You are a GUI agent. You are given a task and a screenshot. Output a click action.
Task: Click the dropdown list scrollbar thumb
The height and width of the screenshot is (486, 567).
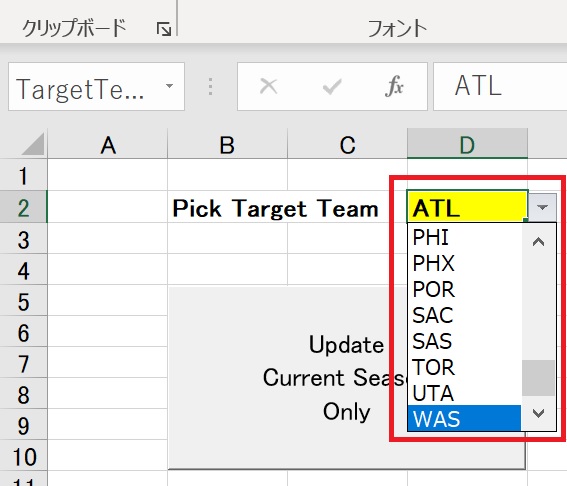point(538,378)
